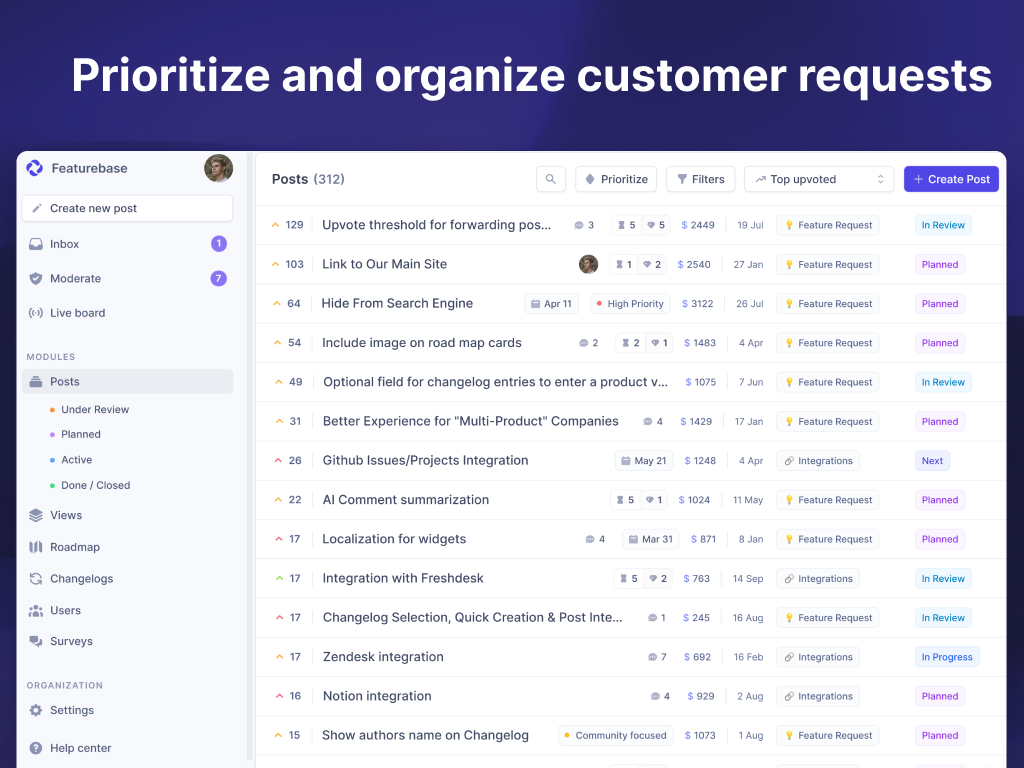This screenshot has height=768, width=1024.
Task: Go to the Roadmap module
Action: [75, 547]
